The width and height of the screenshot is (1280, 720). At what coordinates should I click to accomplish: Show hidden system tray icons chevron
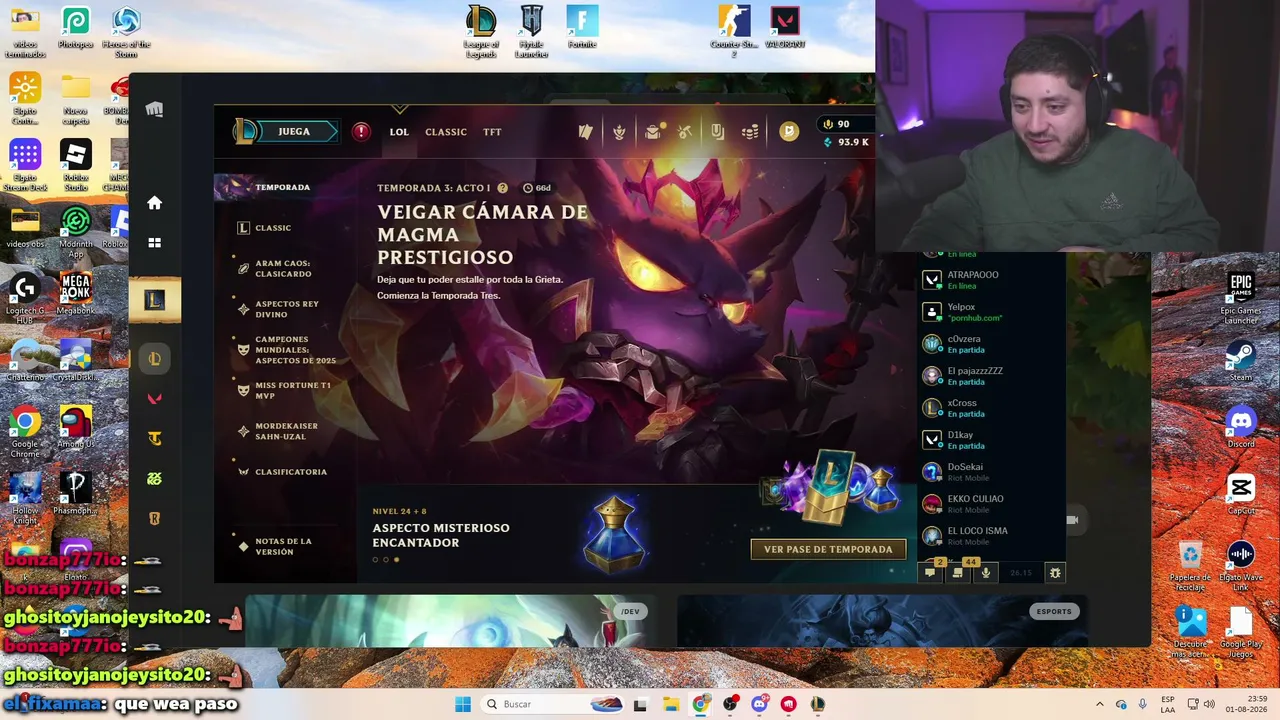(1099, 704)
